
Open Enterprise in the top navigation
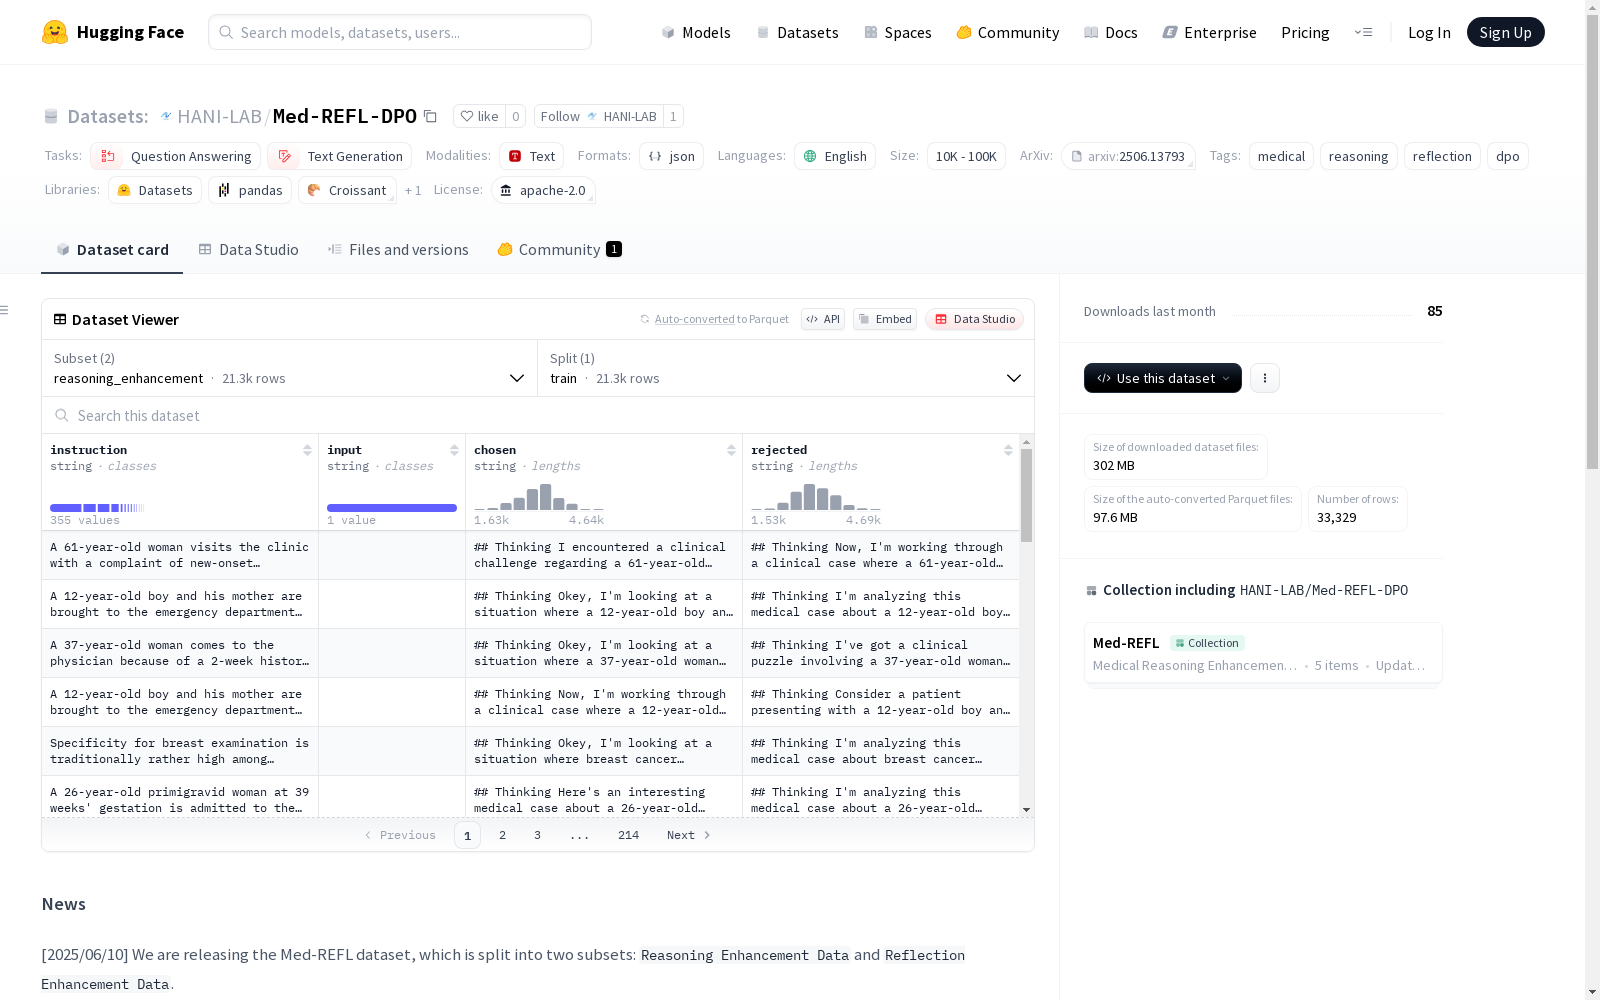[1210, 32]
